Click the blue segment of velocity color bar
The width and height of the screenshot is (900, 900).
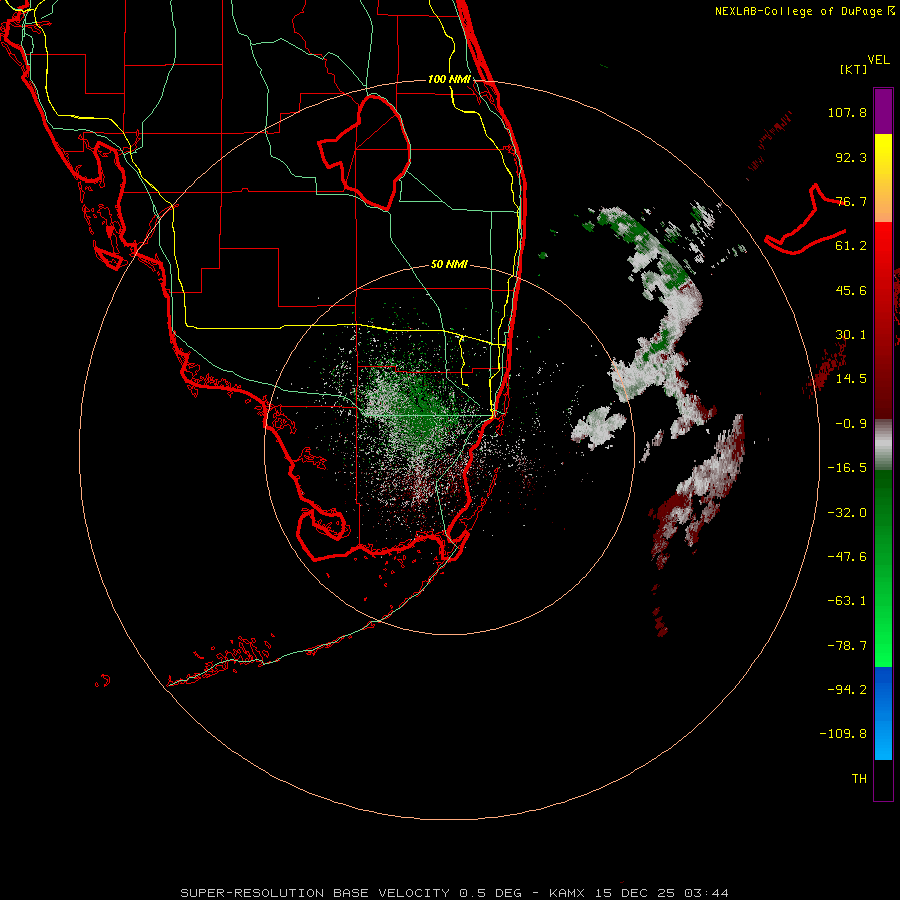(883, 713)
